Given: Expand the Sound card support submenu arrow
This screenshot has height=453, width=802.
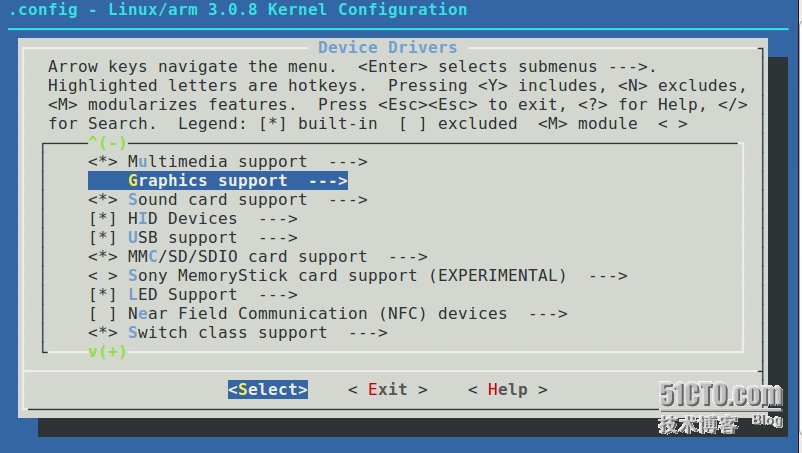Looking at the screenshot, I should tap(348, 200).
